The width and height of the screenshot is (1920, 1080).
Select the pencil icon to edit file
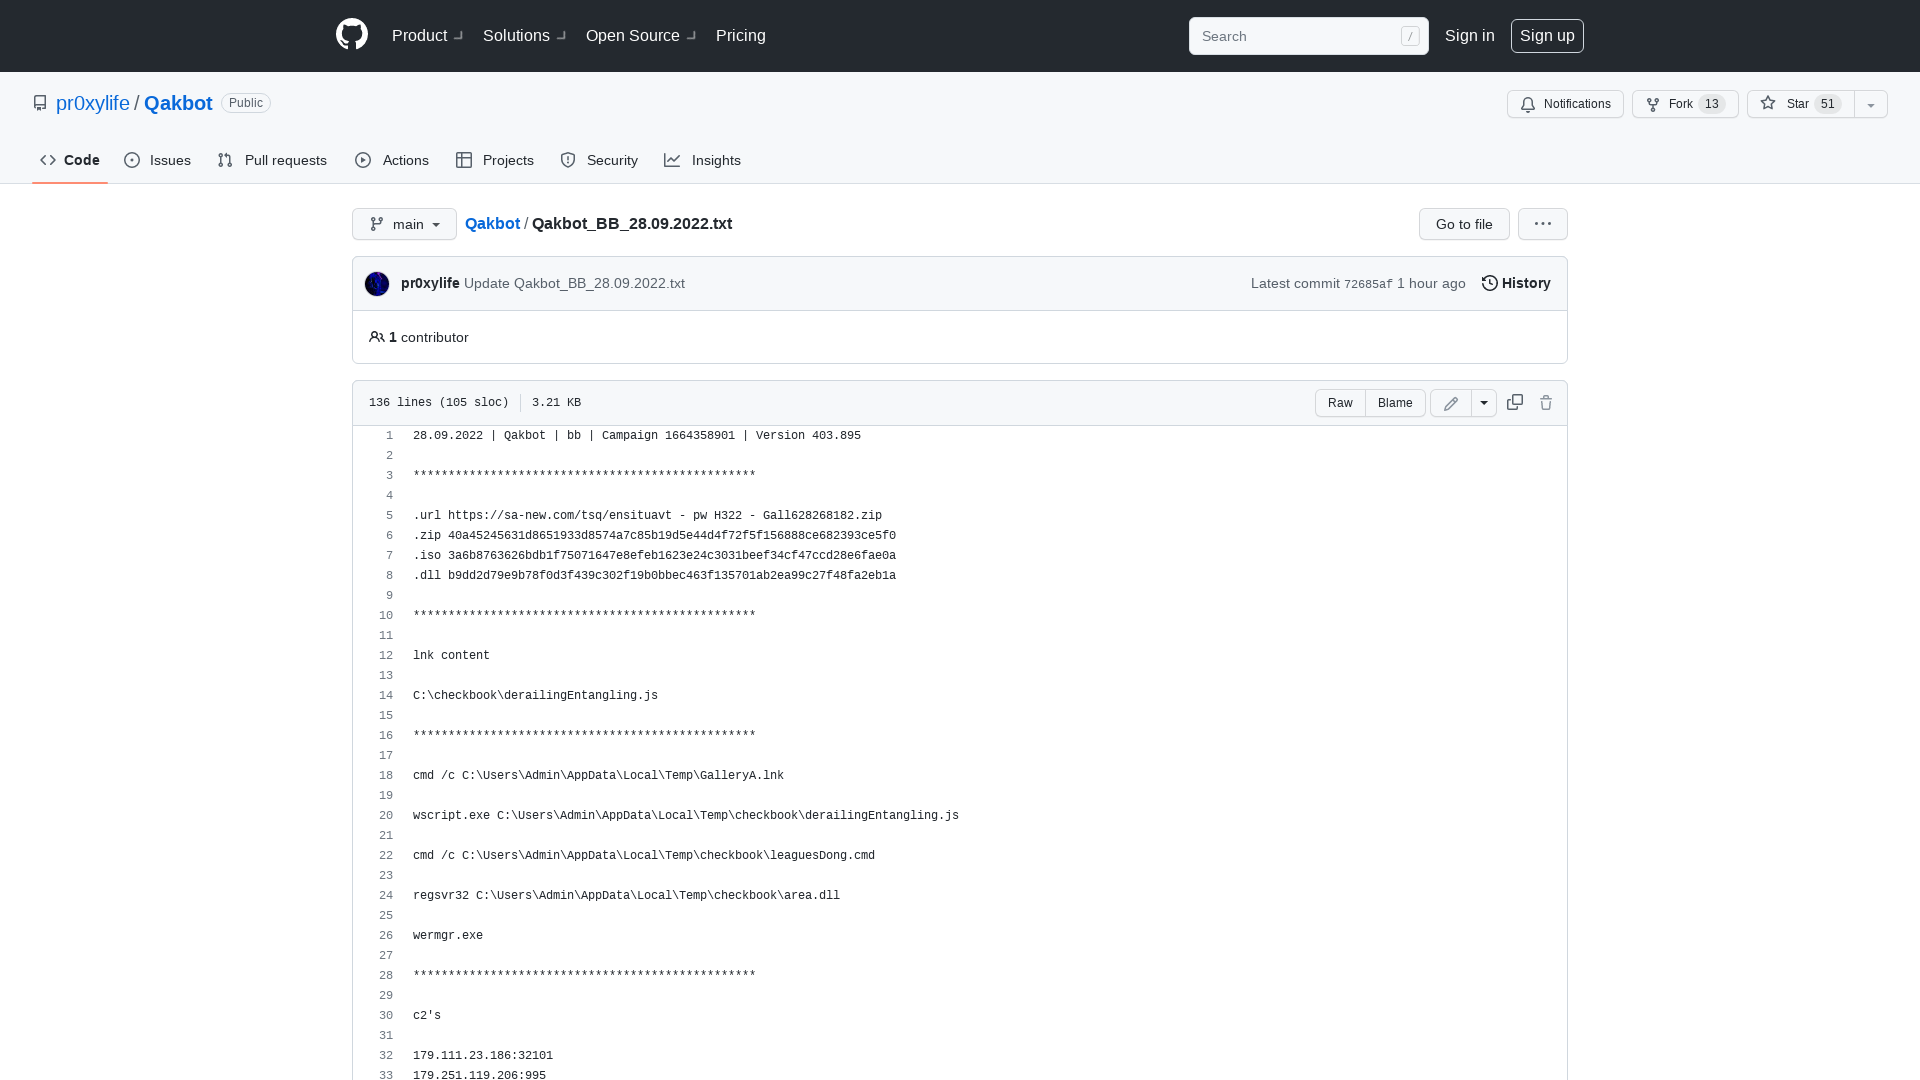1450,402
